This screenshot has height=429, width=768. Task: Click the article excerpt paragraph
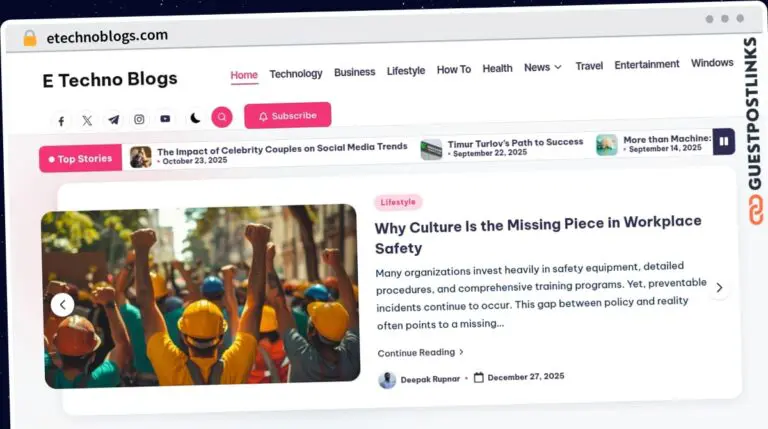[541, 296]
